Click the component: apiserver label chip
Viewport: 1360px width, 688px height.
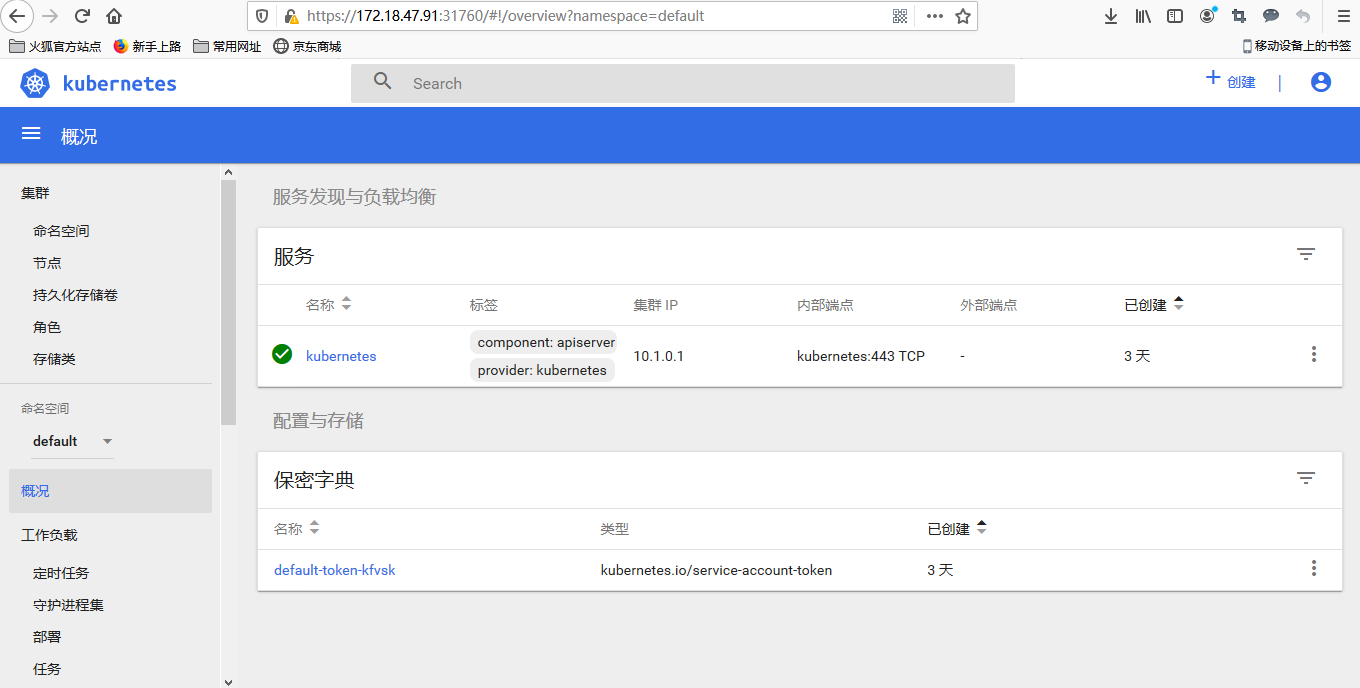(x=543, y=342)
